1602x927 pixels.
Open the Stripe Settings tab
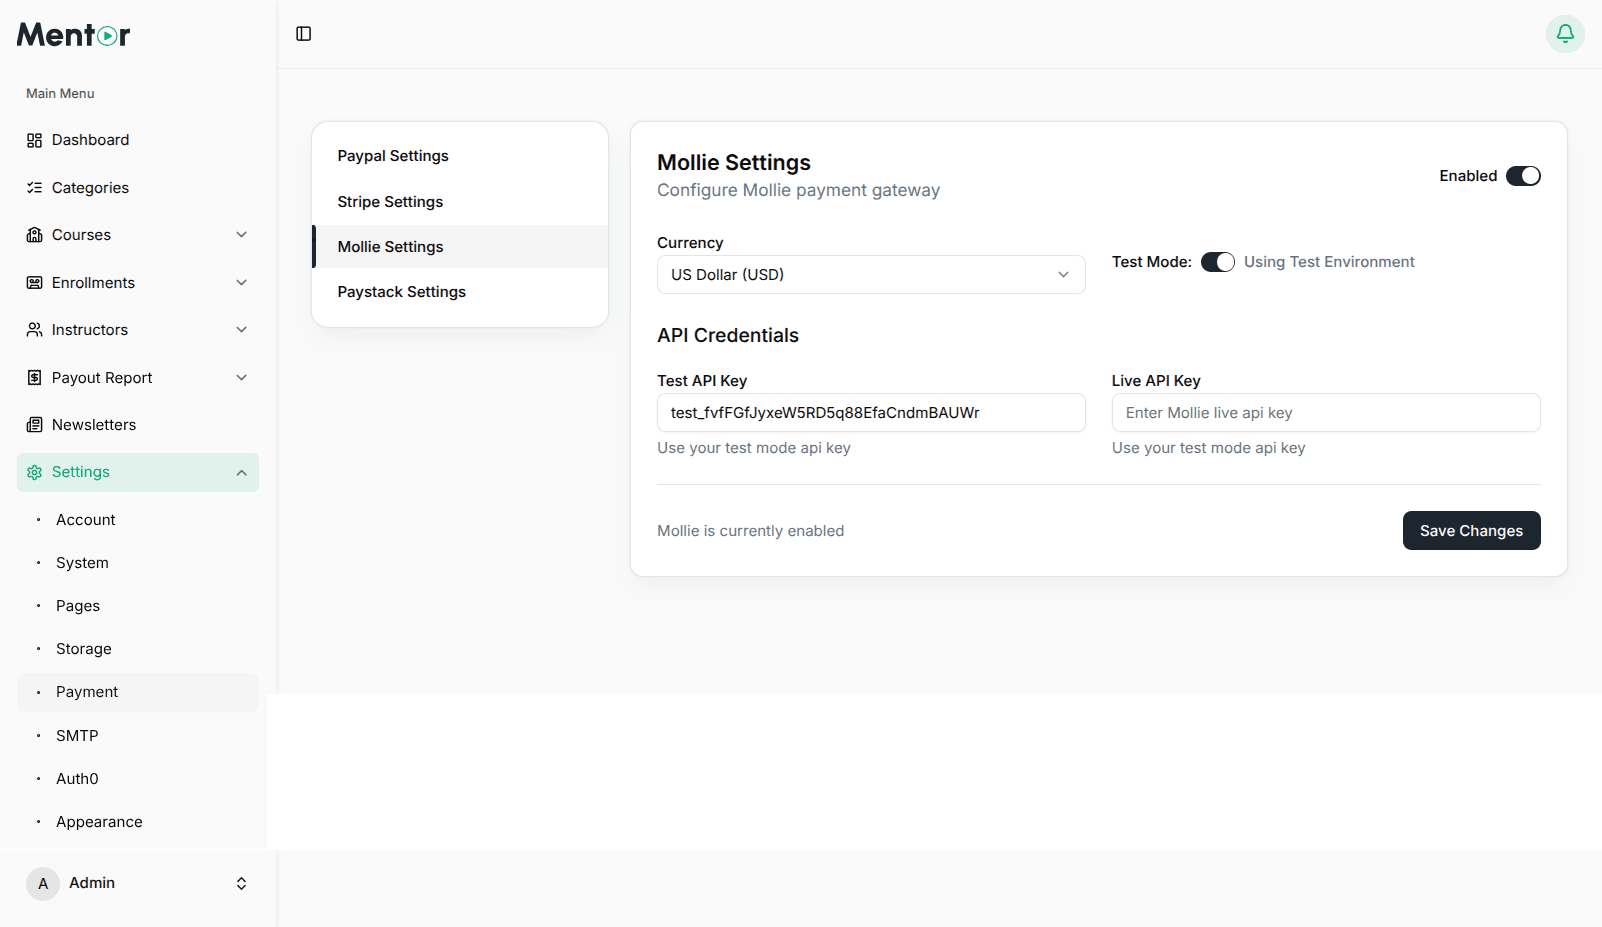390,201
